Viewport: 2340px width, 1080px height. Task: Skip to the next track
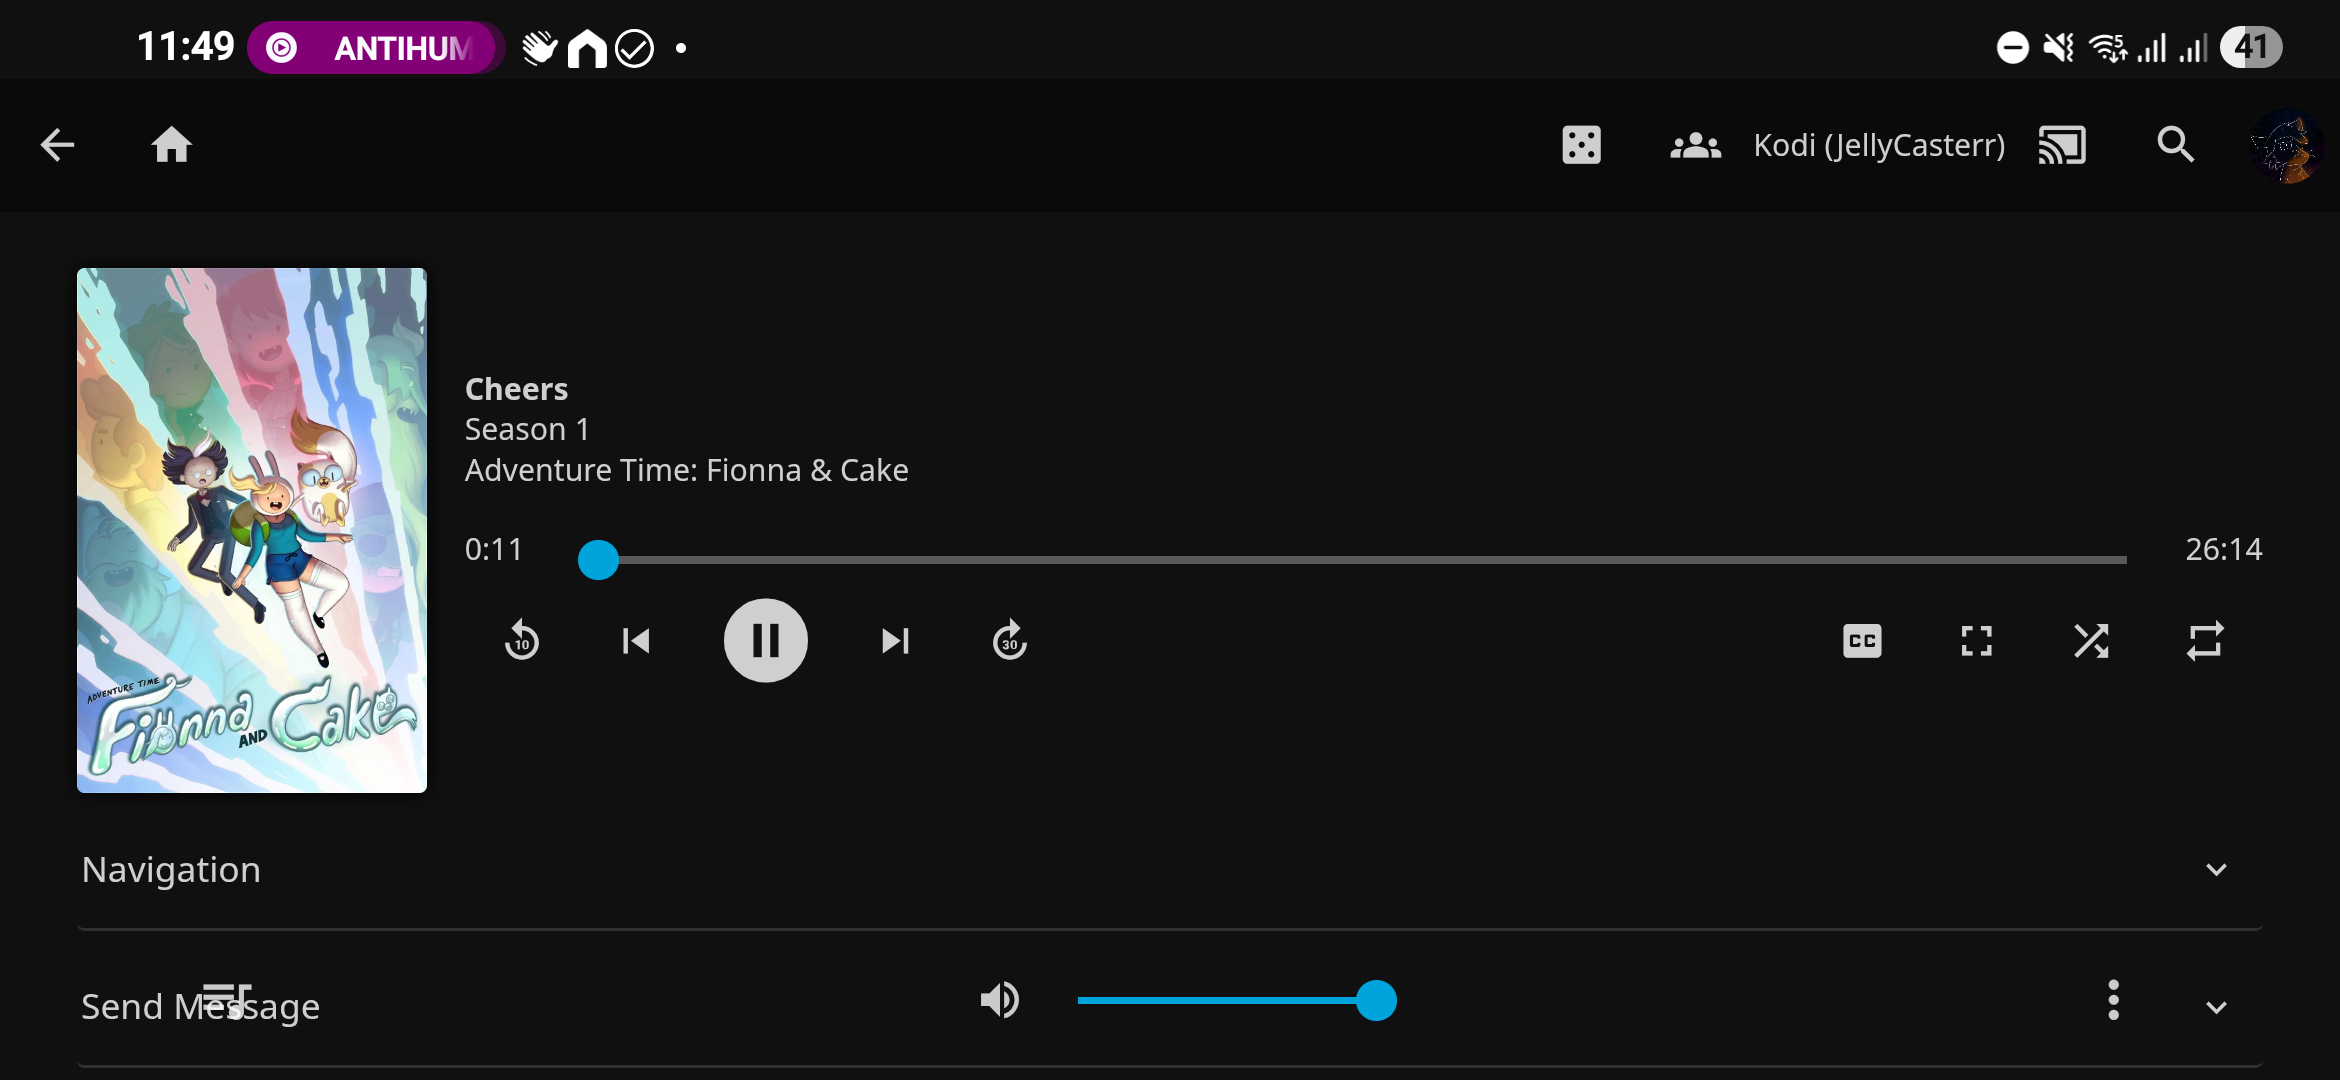pyautogui.click(x=895, y=641)
